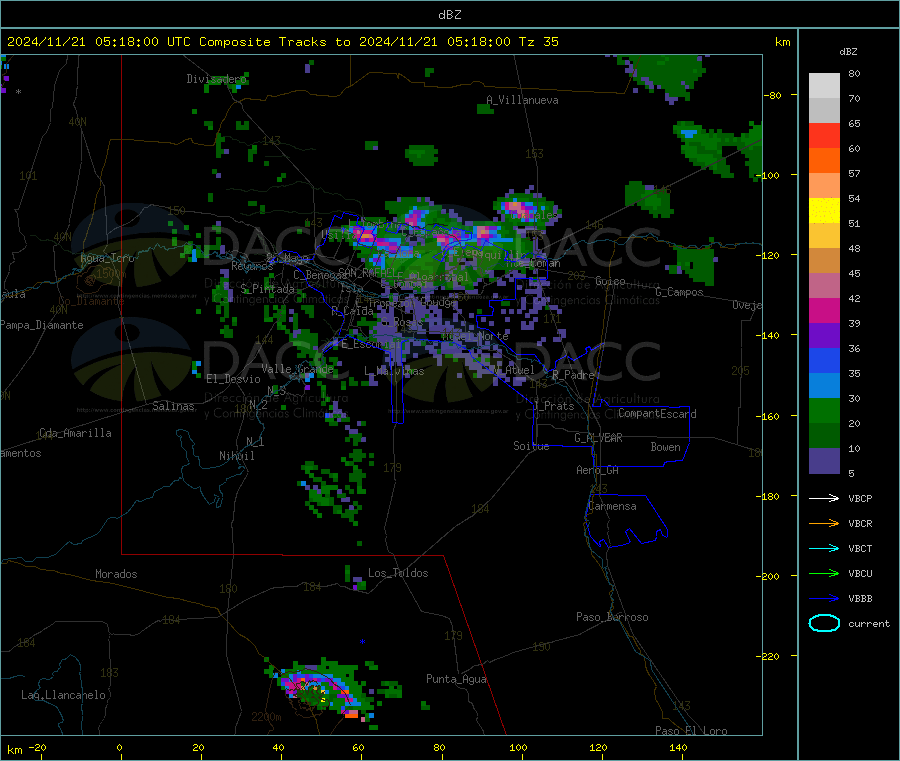900x761 pixels.
Task: Click the 'Morados' place label
Action: 116,574
